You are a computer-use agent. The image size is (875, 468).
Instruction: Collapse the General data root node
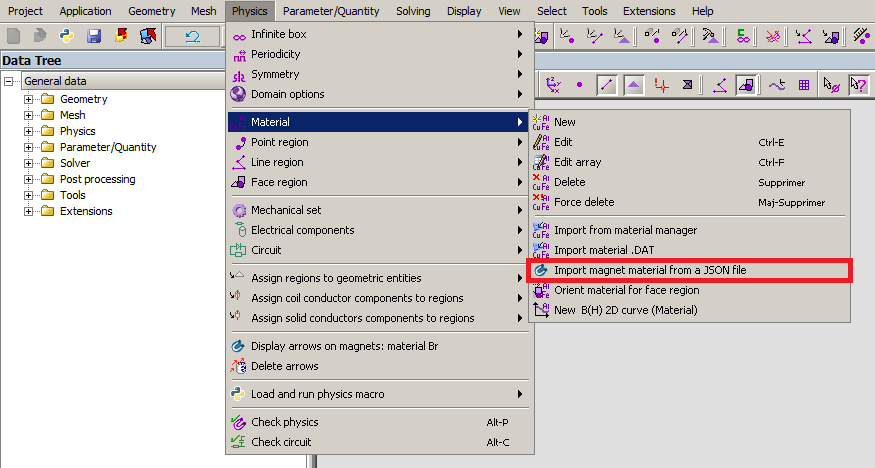(8, 81)
